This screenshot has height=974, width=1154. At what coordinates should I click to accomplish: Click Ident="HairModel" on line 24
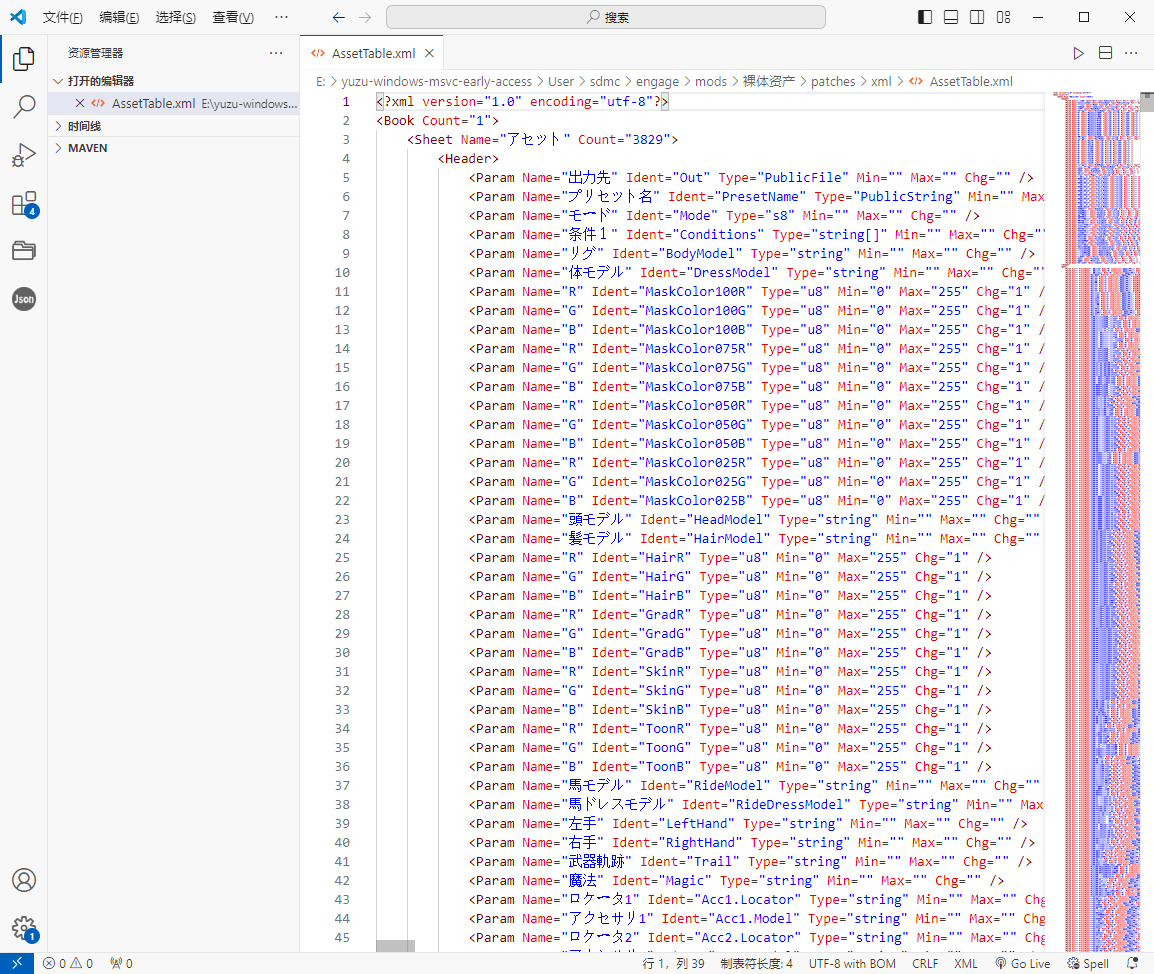pos(705,538)
